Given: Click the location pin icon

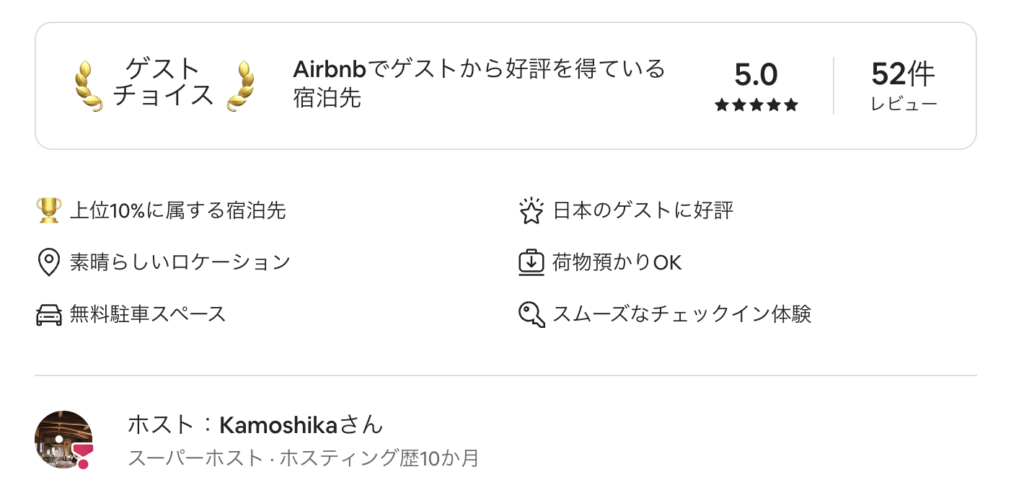Looking at the screenshot, I should click(48, 262).
